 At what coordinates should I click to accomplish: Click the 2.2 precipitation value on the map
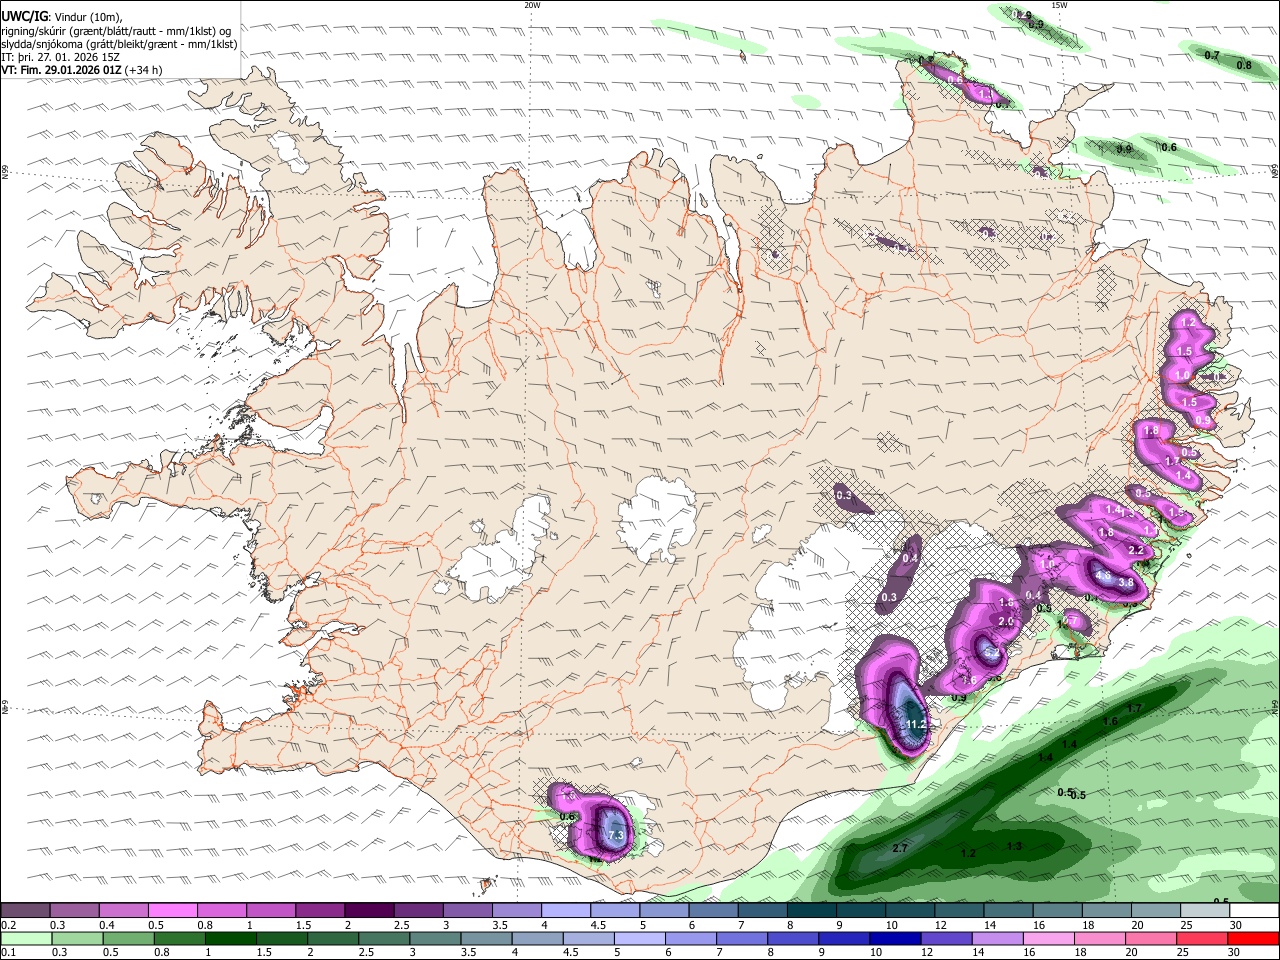1136,550
